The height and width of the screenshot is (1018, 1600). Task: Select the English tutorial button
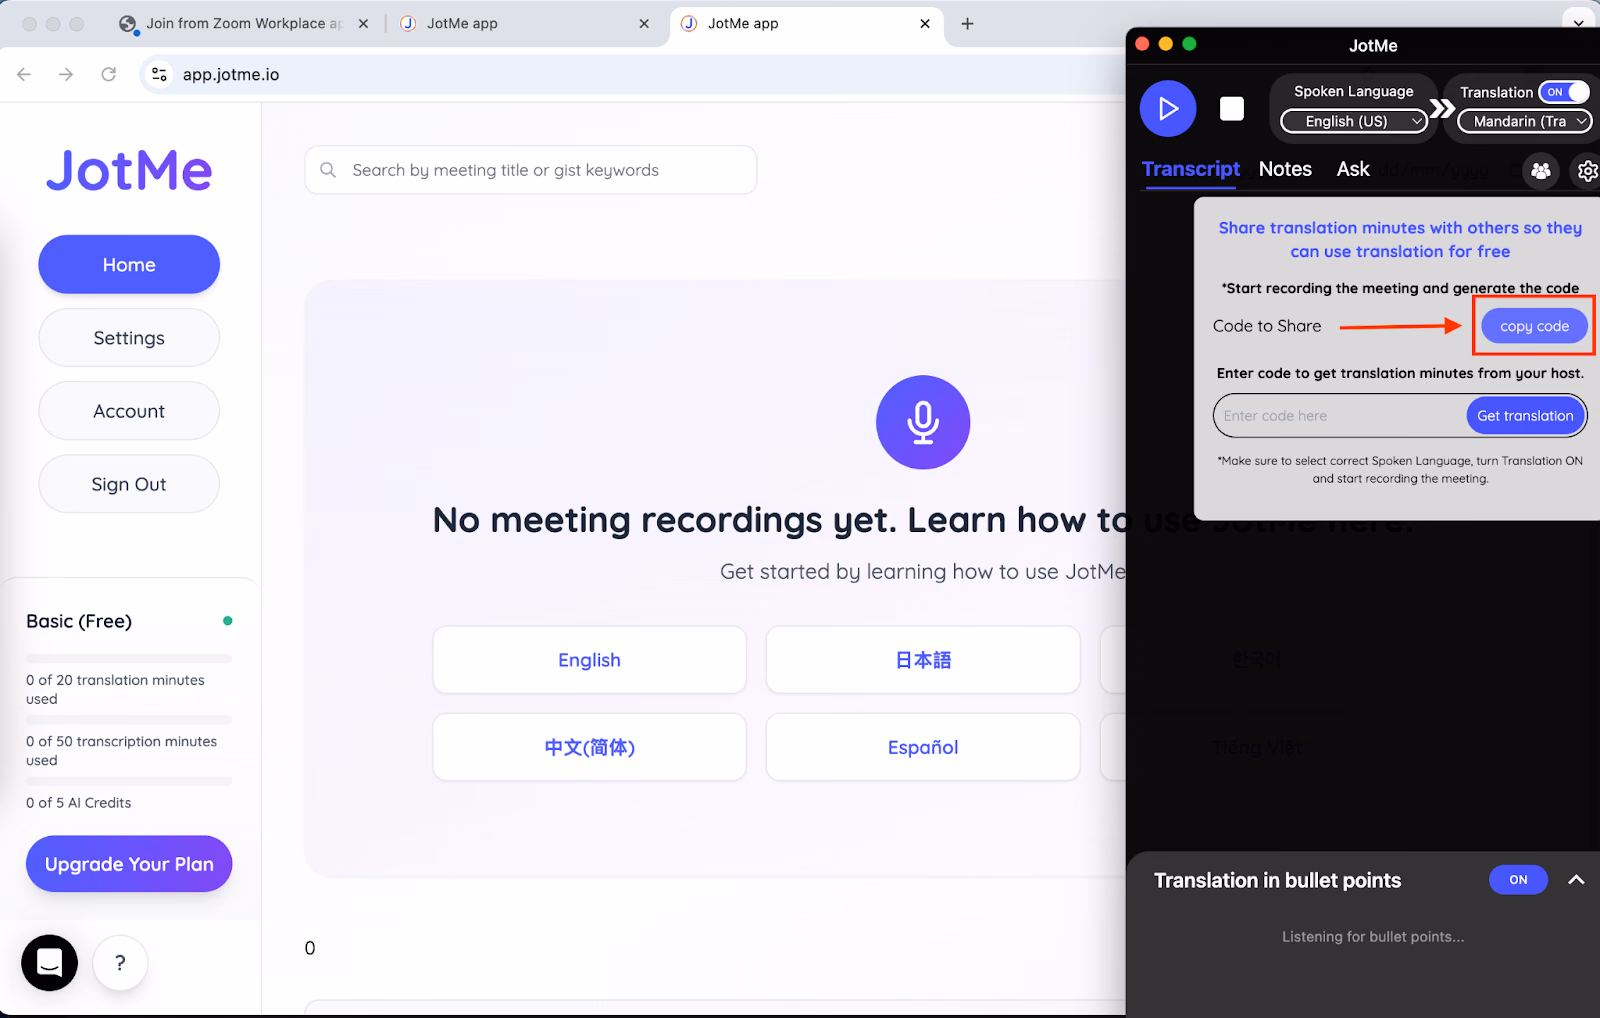(590, 660)
